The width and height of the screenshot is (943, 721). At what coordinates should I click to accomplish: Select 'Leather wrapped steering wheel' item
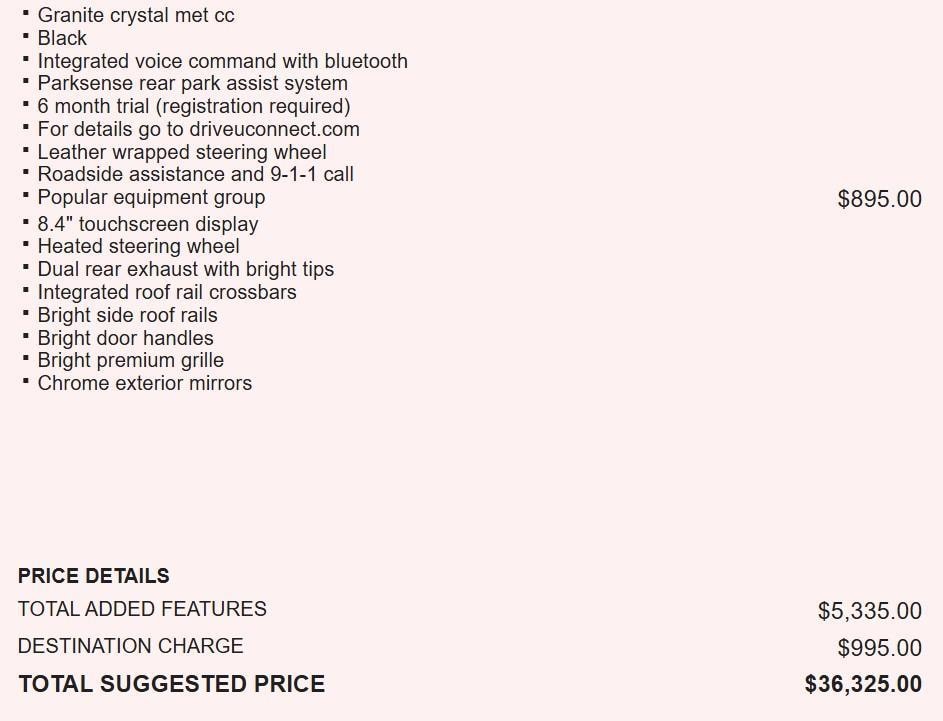[x=182, y=152]
